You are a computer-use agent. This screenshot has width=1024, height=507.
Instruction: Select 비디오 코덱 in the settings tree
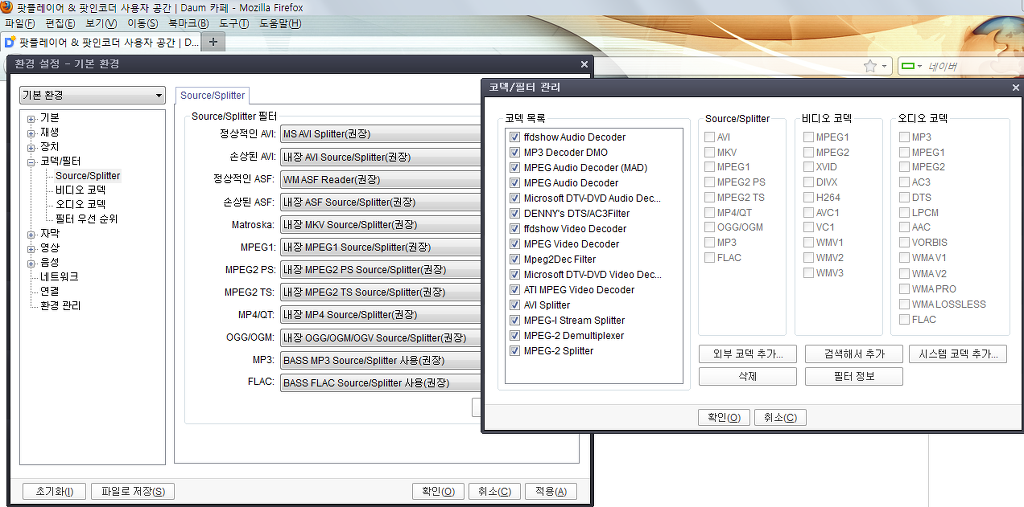[x=80, y=190]
